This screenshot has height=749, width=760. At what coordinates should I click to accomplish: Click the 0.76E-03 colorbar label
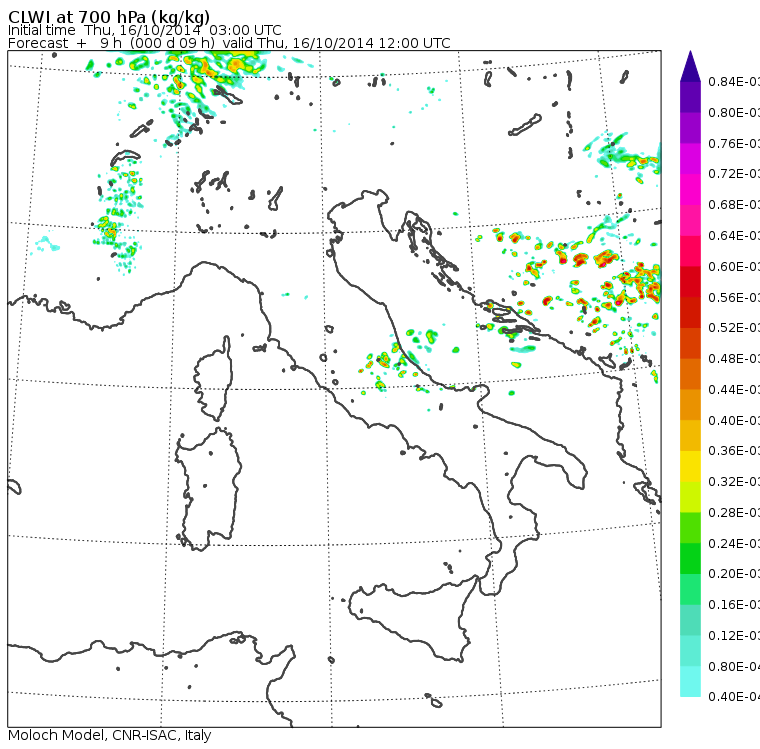pos(734,143)
